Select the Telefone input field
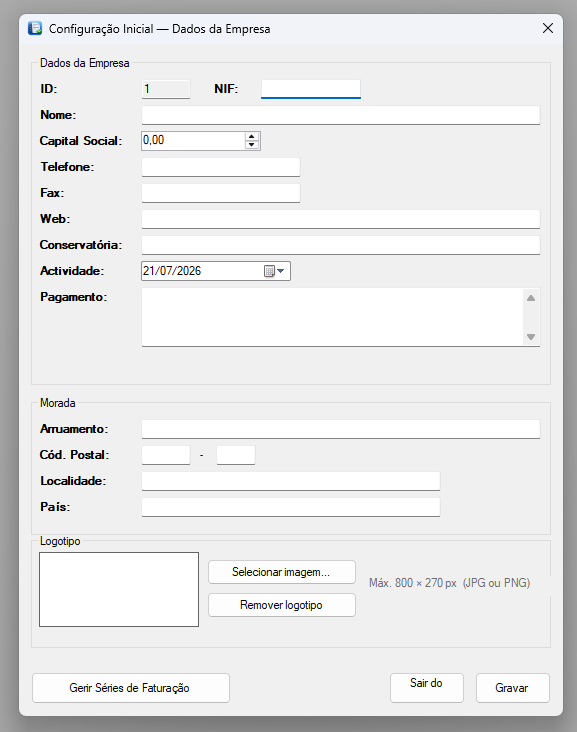Image resolution: width=577 pixels, height=732 pixels. 221,167
